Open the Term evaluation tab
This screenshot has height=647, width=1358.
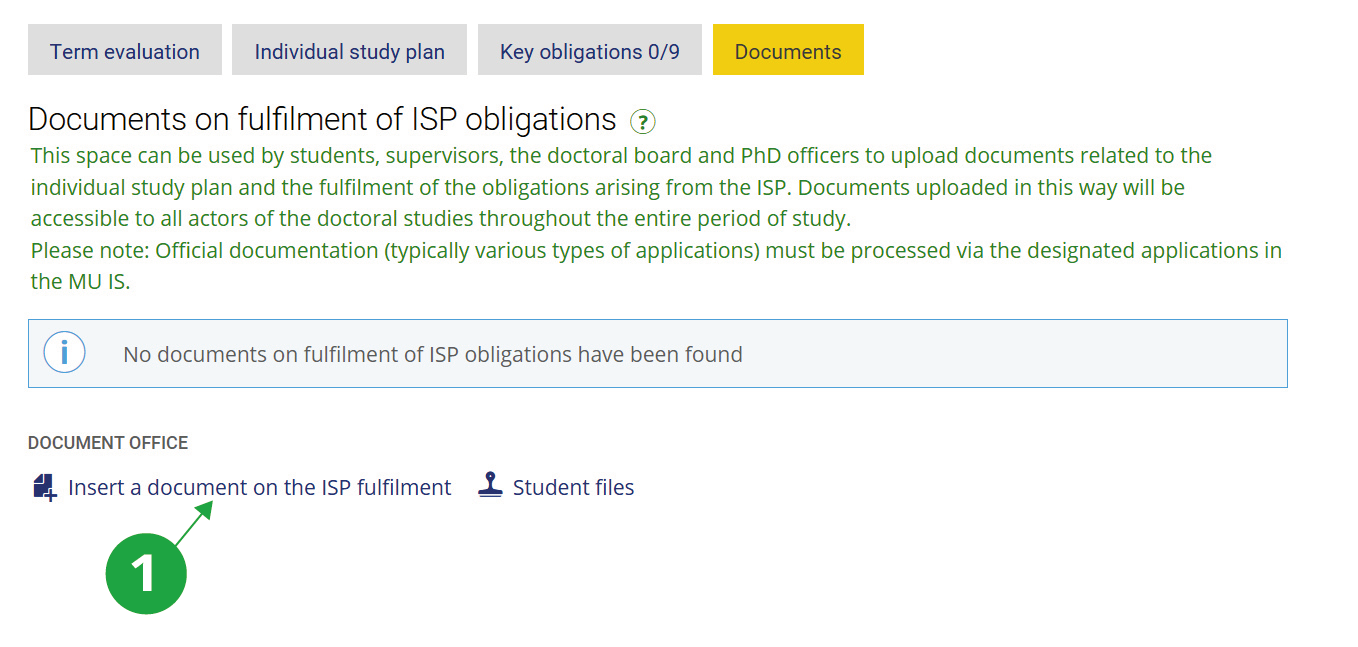click(125, 51)
